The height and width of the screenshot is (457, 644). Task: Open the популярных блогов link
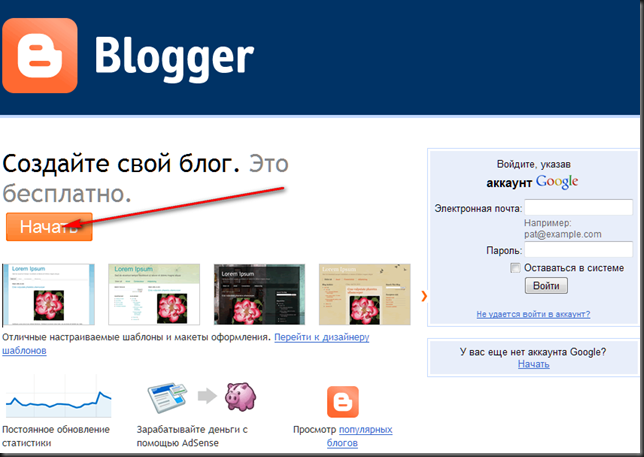point(366,429)
